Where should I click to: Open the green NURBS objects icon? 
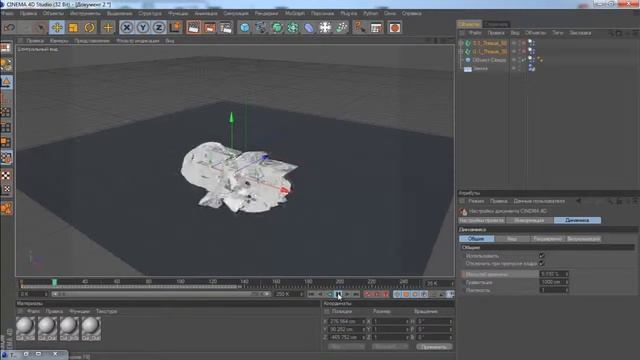(x=277, y=27)
